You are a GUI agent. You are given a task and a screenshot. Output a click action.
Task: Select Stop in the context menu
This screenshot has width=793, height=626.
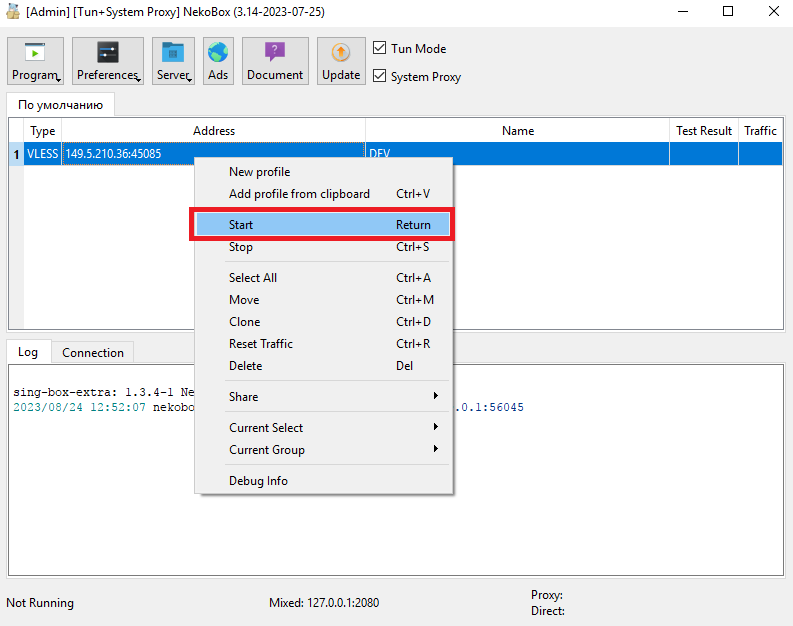click(x=323, y=247)
